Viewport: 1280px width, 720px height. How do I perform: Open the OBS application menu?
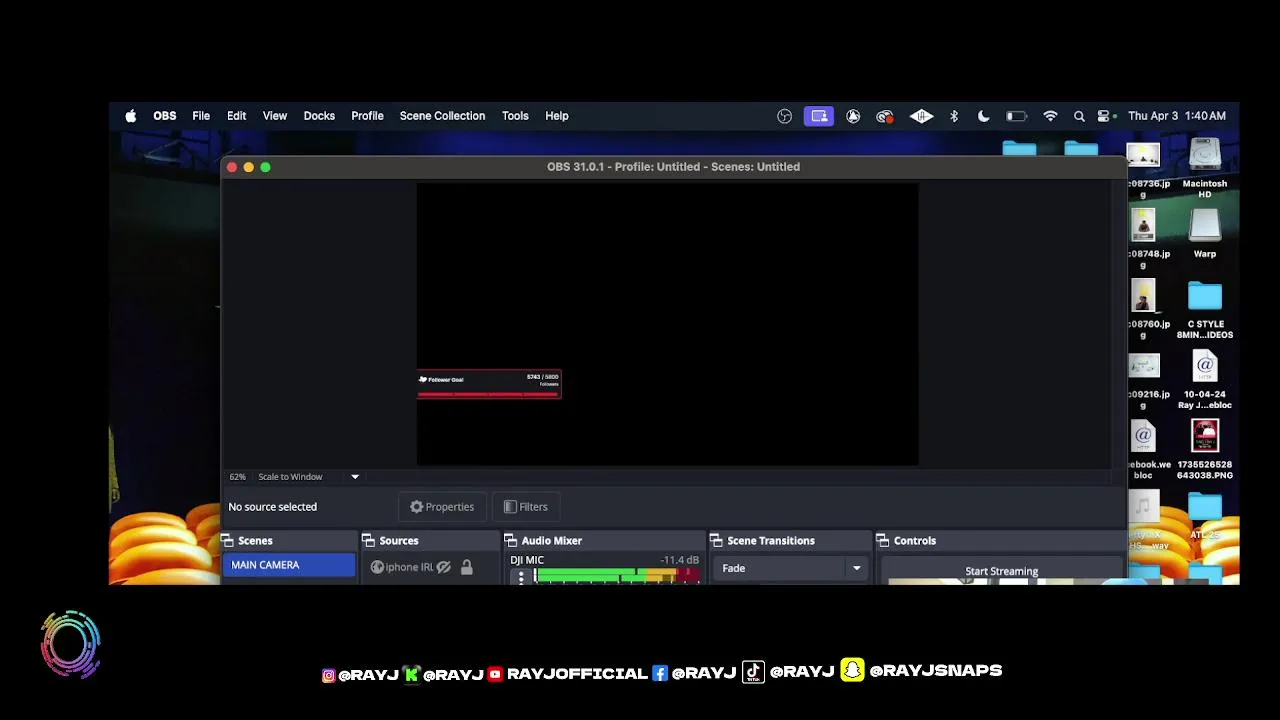pos(165,116)
